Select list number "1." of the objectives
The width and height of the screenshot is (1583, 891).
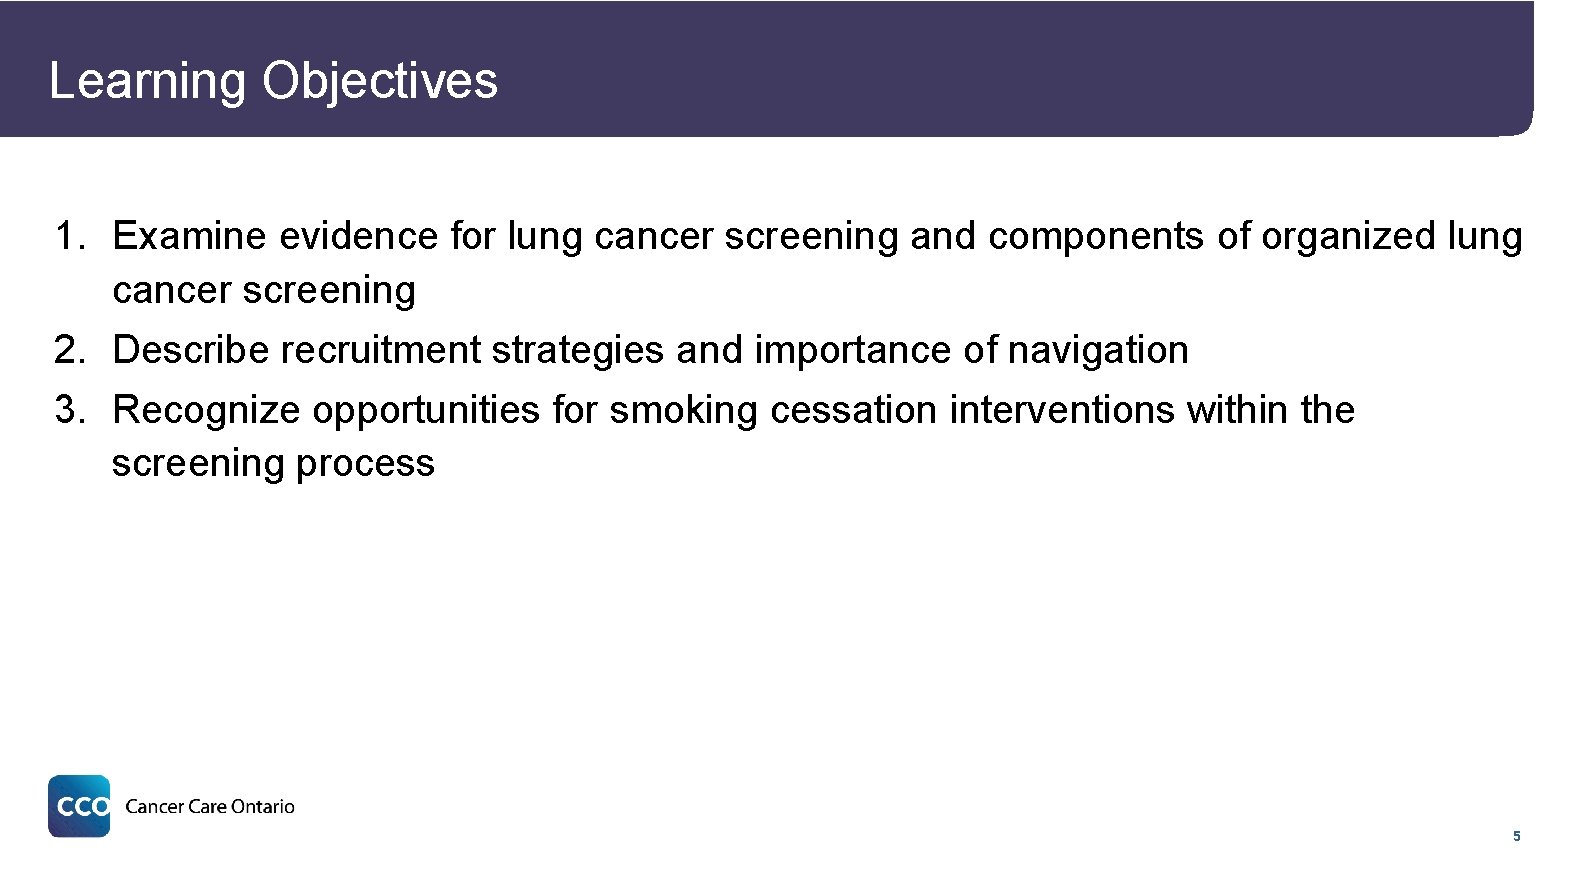click(70, 237)
